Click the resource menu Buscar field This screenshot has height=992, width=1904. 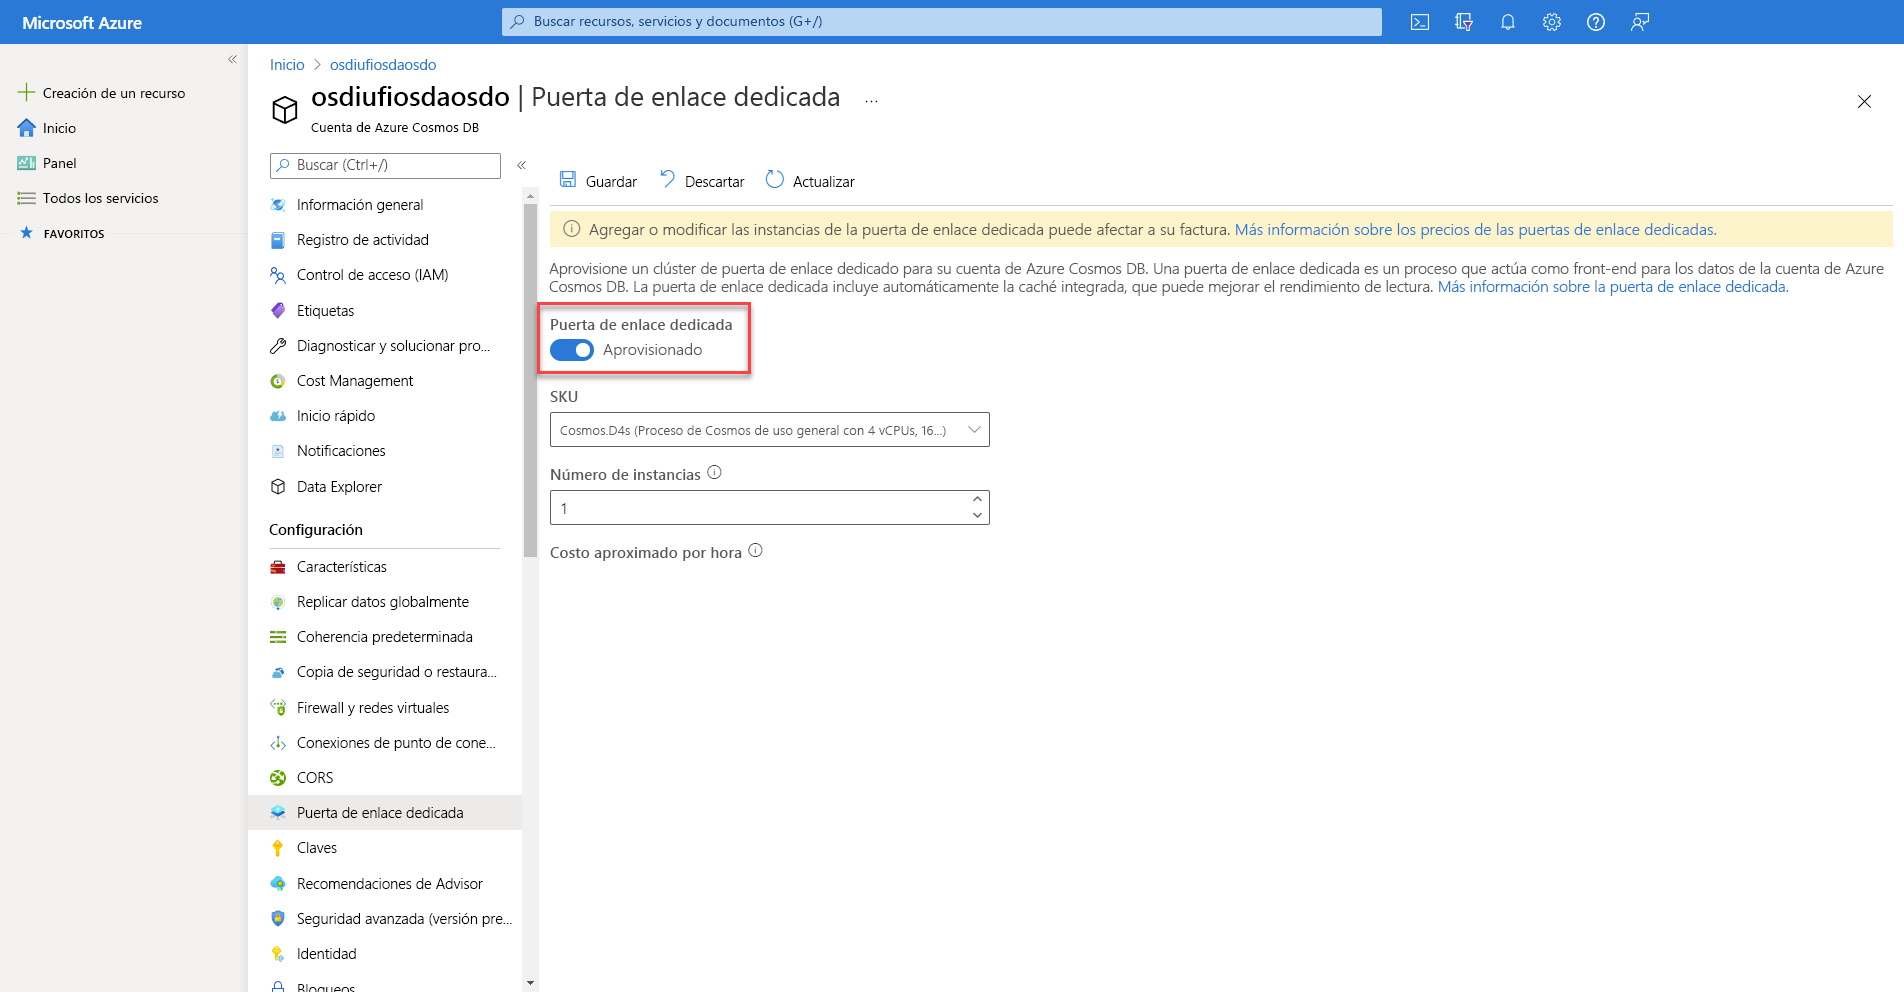pyautogui.click(x=385, y=165)
